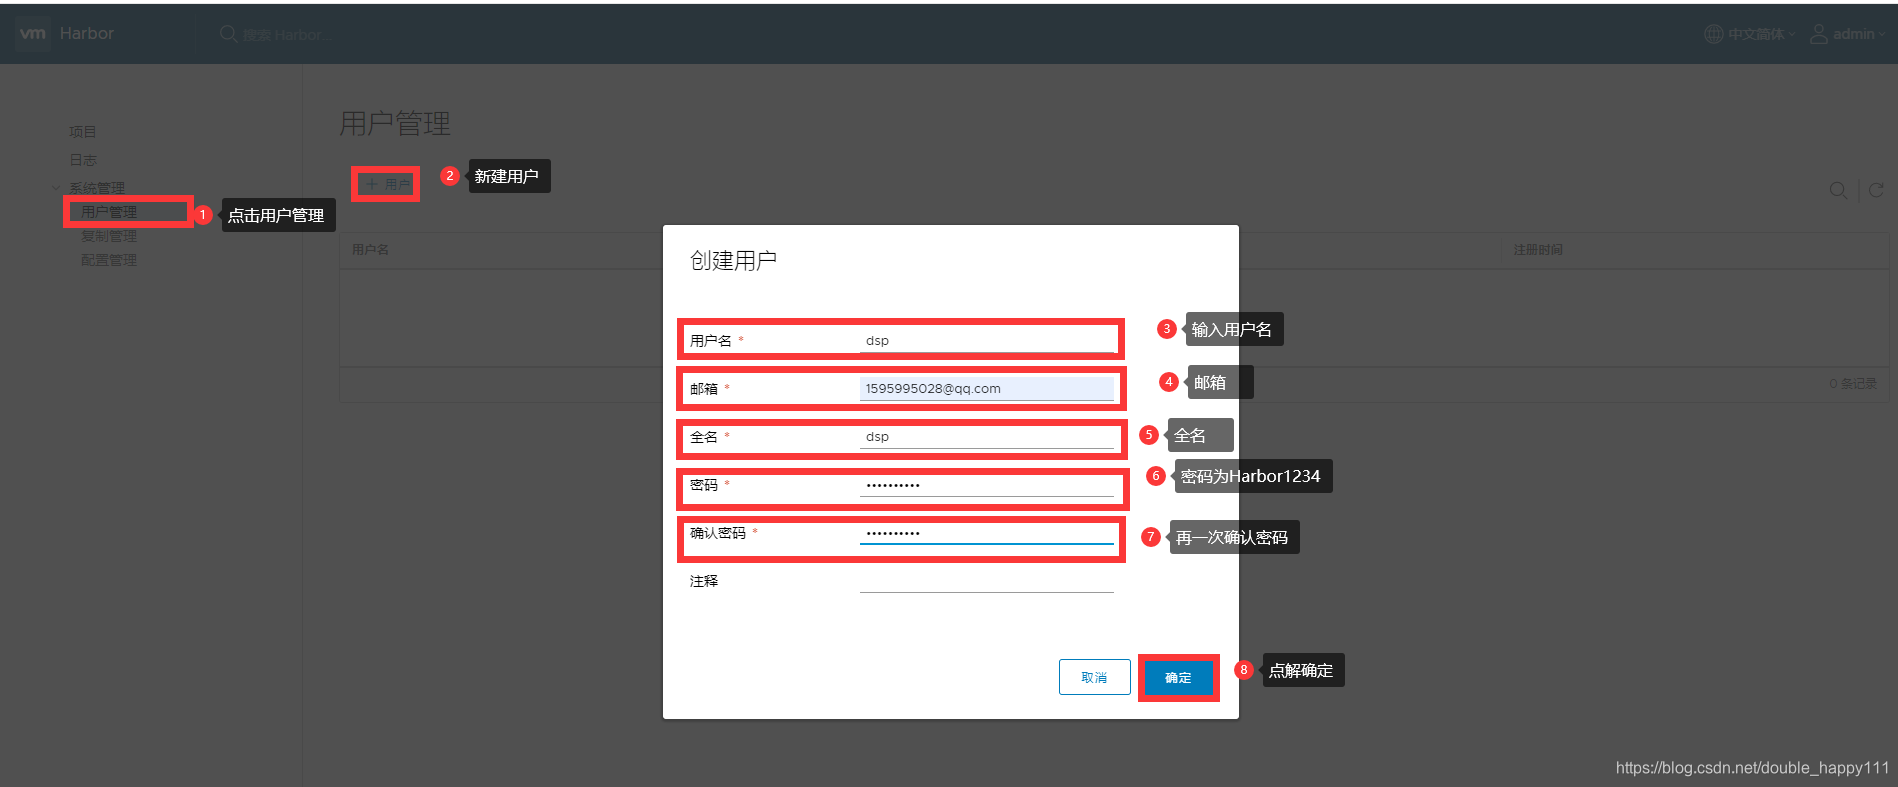Focus the 注释 comment field
This screenshot has width=1898, height=787.
point(987,581)
